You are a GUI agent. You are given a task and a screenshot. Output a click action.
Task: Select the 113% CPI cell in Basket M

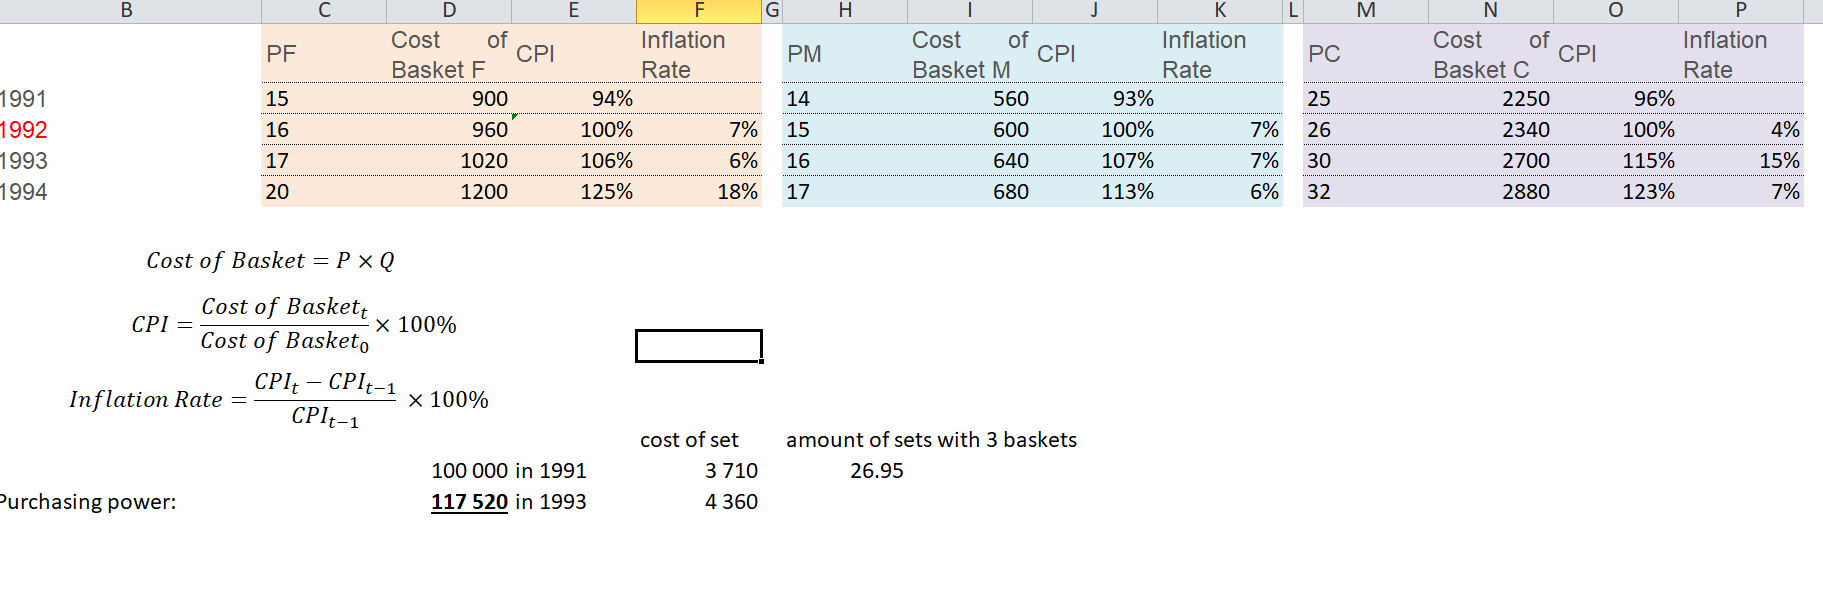coord(1095,192)
